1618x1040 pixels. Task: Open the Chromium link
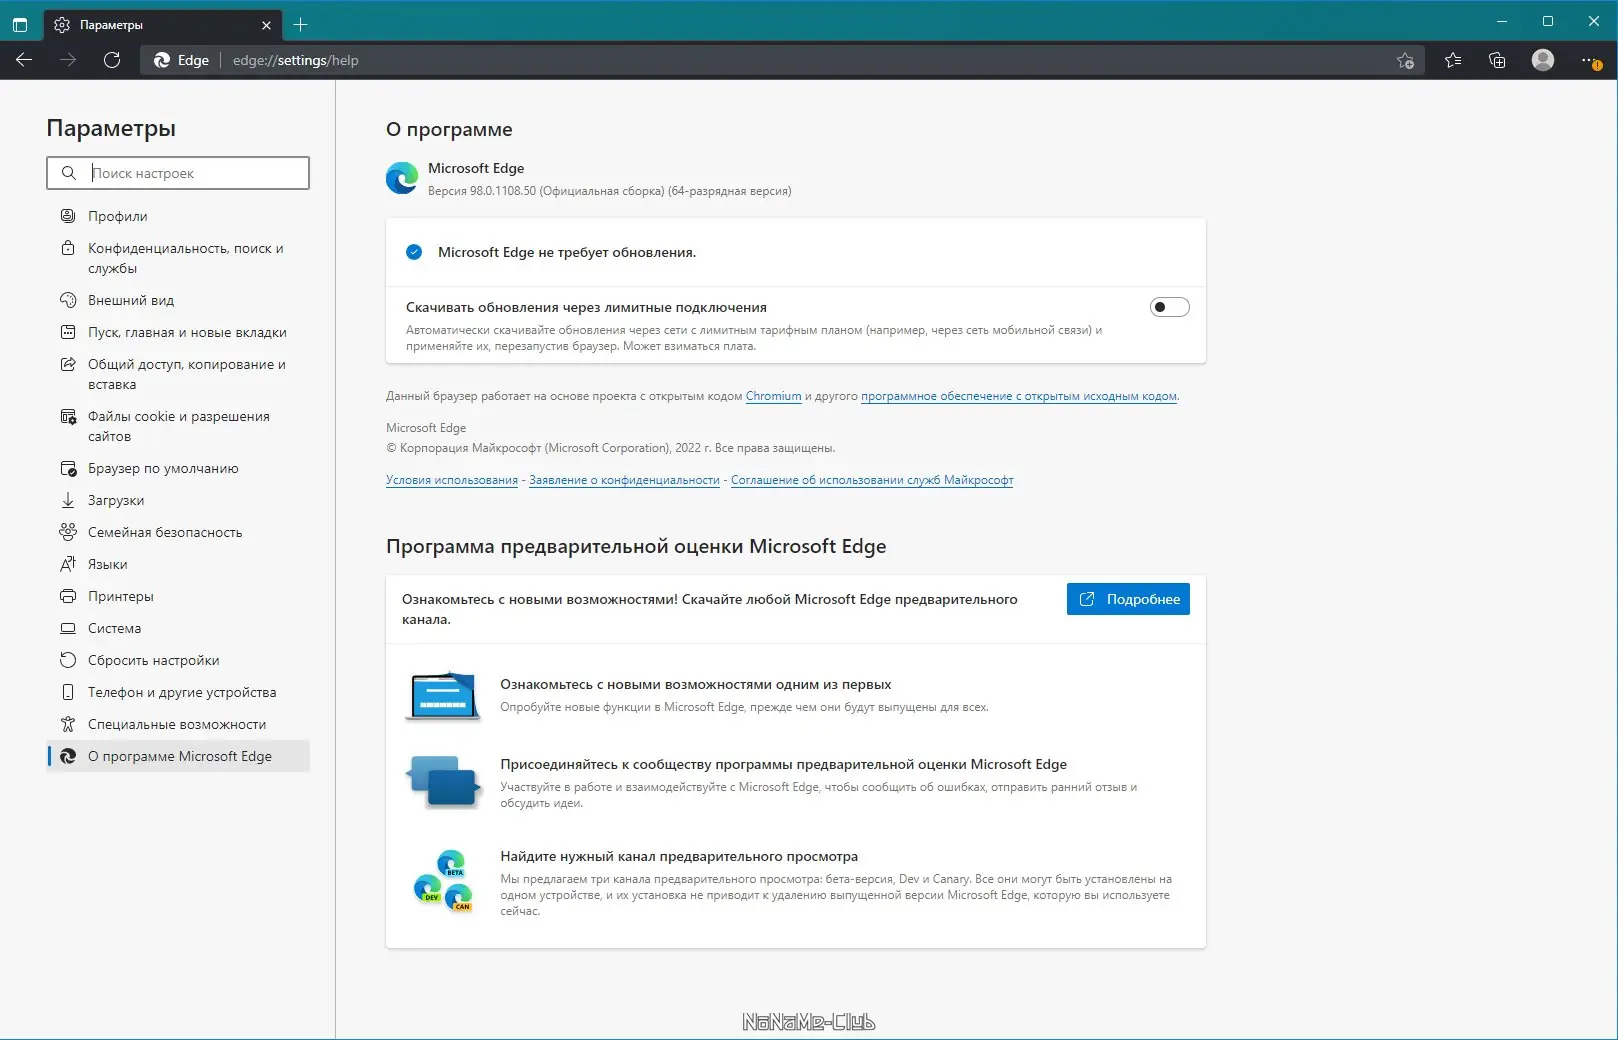[773, 396]
